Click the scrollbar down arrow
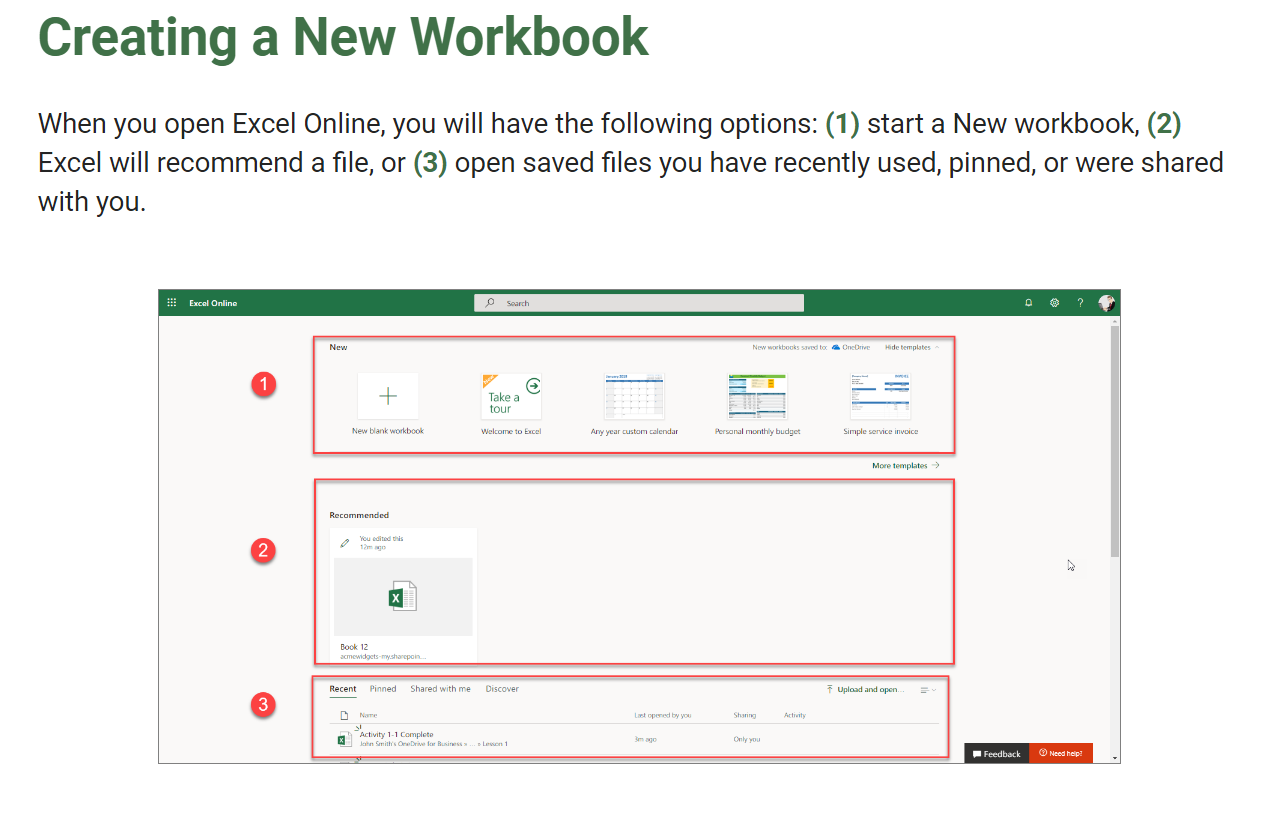1279x815 pixels. pyautogui.click(x=1115, y=758)
